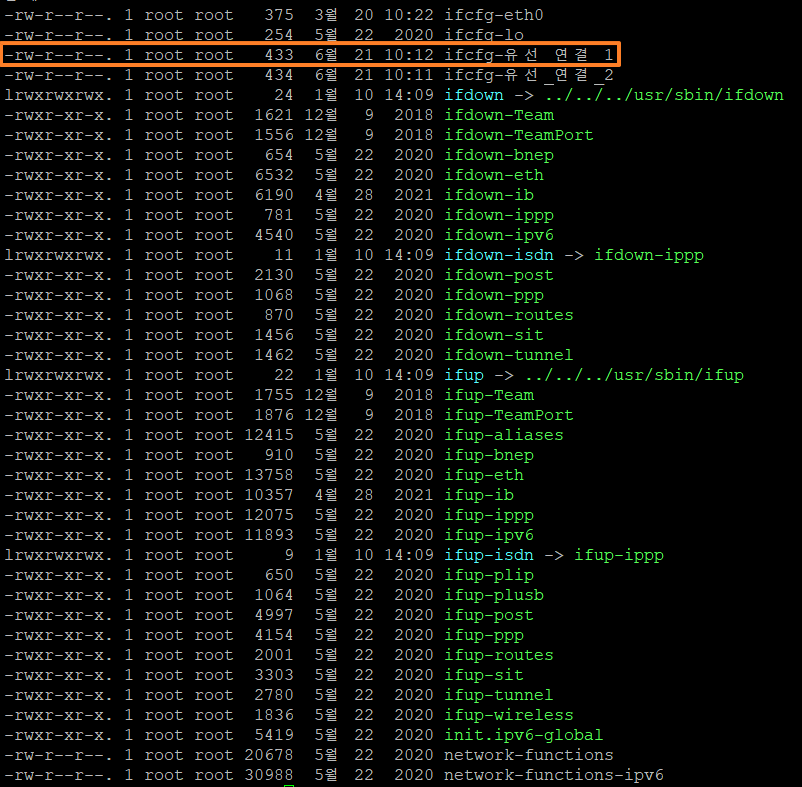Image resolution: width=802 pixels, height=787 pixels.
Task: Click the file size 30988 value
Action: click(269, 775)
